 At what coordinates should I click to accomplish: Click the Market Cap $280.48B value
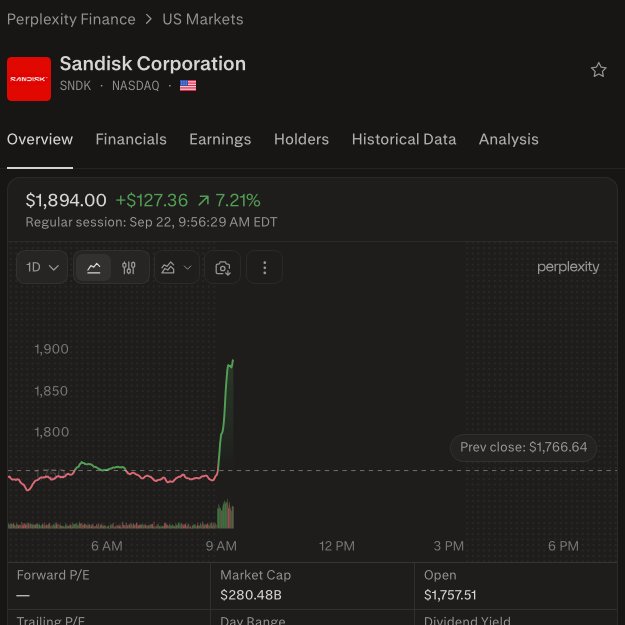pos(251,595)
